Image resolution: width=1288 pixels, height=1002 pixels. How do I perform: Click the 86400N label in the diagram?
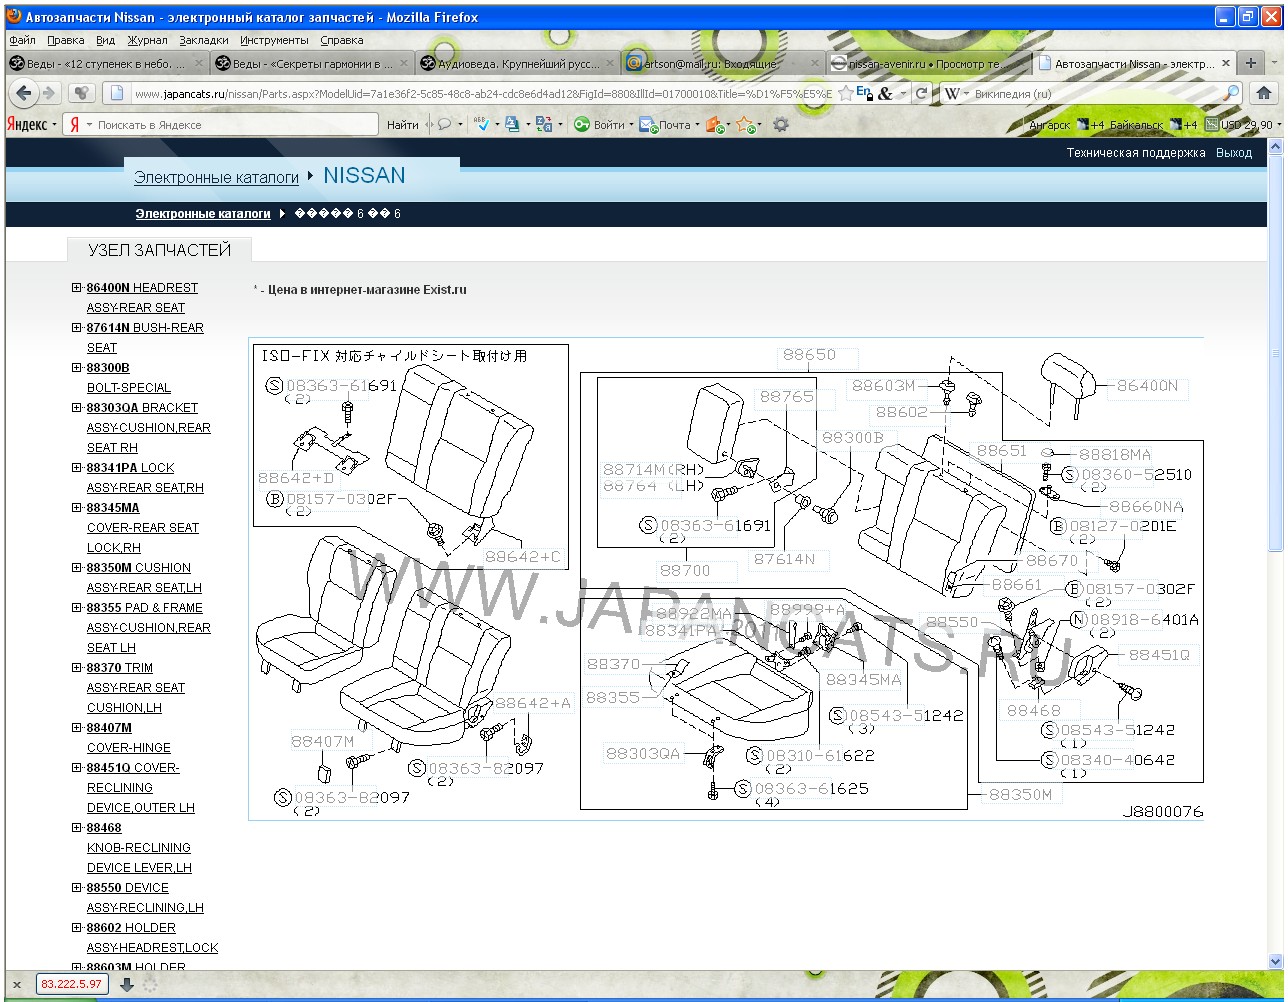click(1147, 385)
